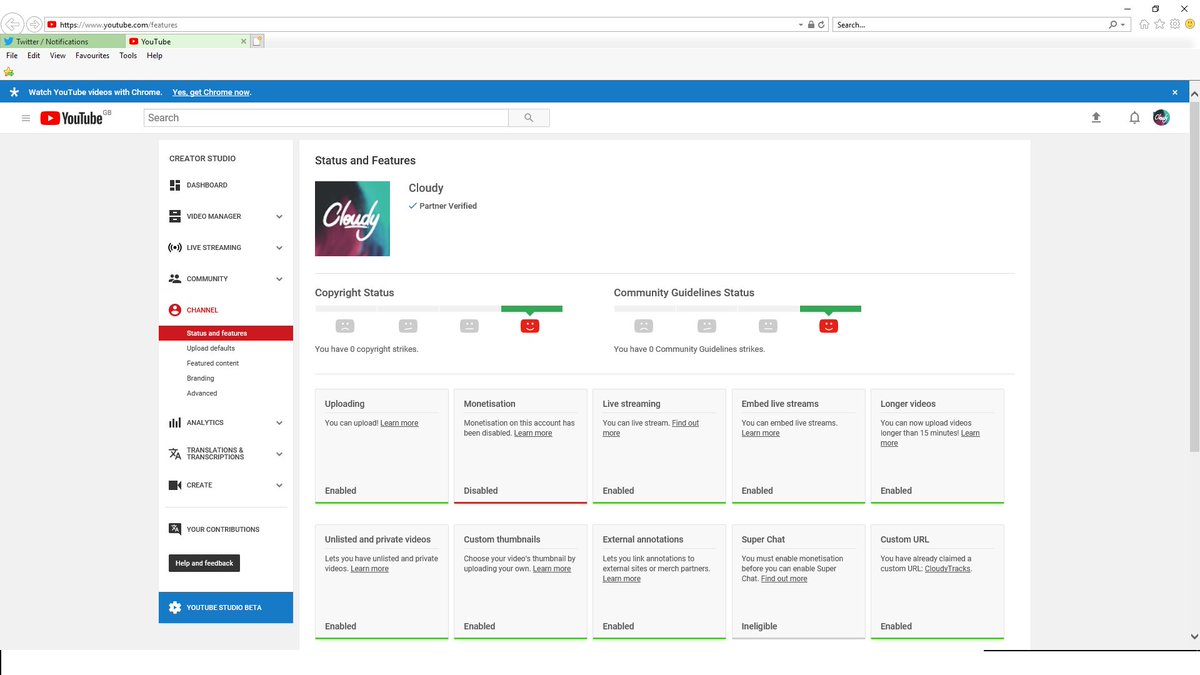Dismiss the Chrome promotion banner
Viewport: 1200px width, 675px height.
[x=1175, y=92]
